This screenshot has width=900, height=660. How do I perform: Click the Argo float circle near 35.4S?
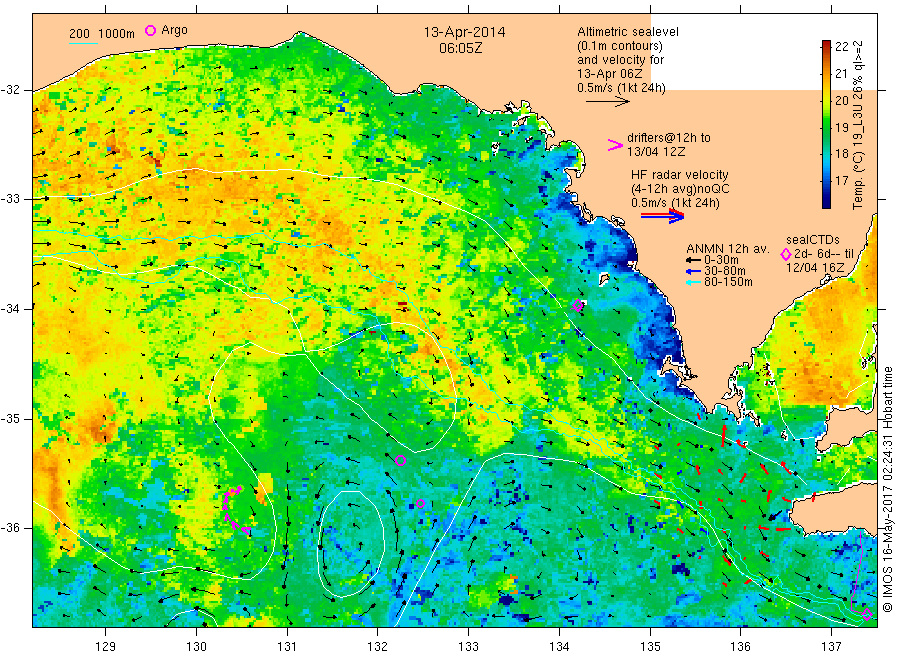pos(401,460)
